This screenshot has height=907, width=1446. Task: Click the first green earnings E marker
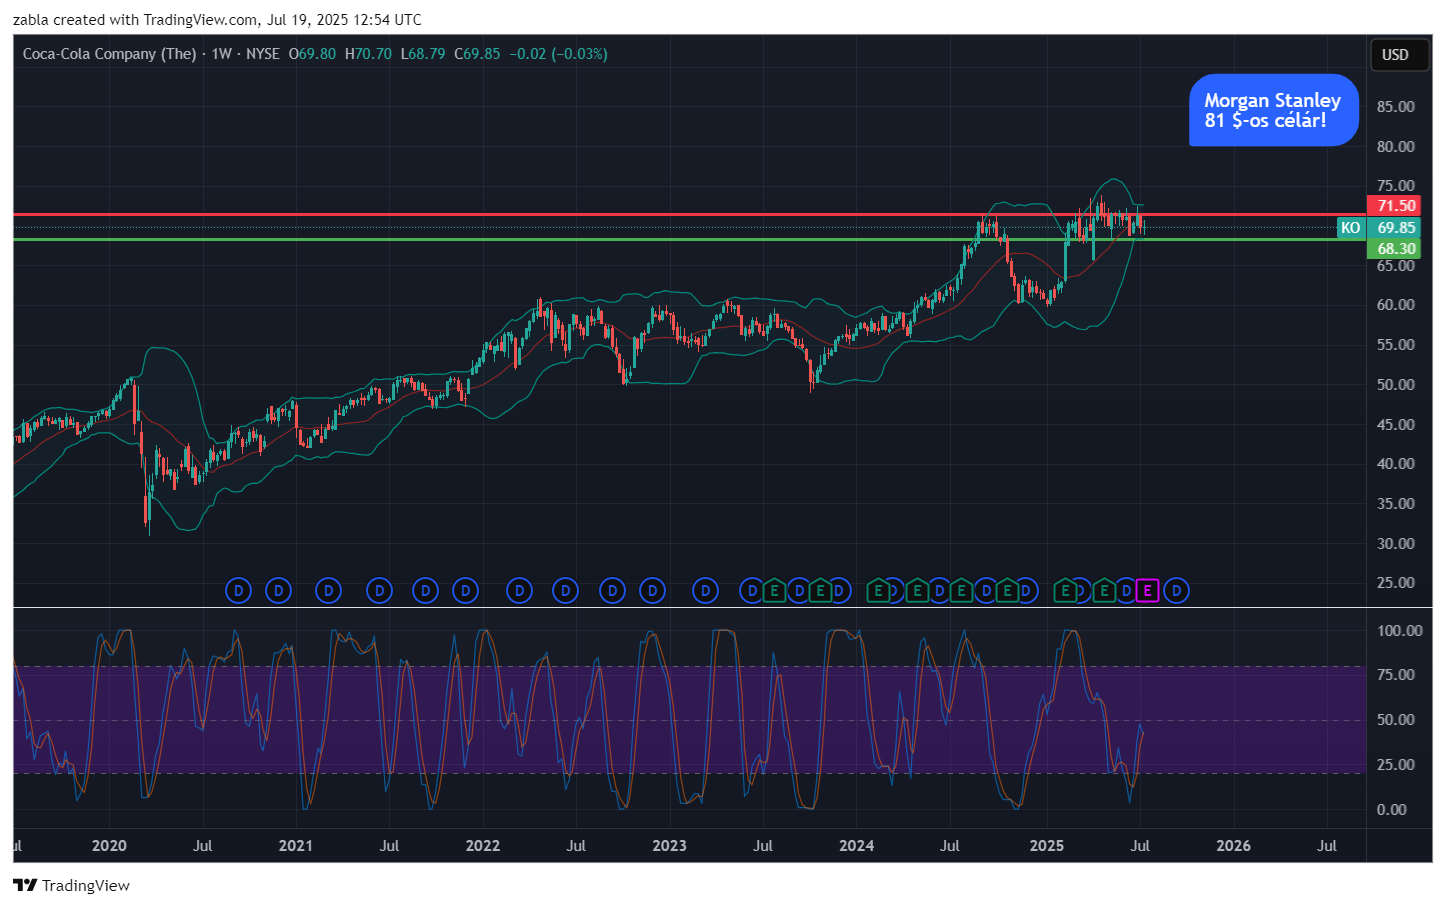[774, 591]
